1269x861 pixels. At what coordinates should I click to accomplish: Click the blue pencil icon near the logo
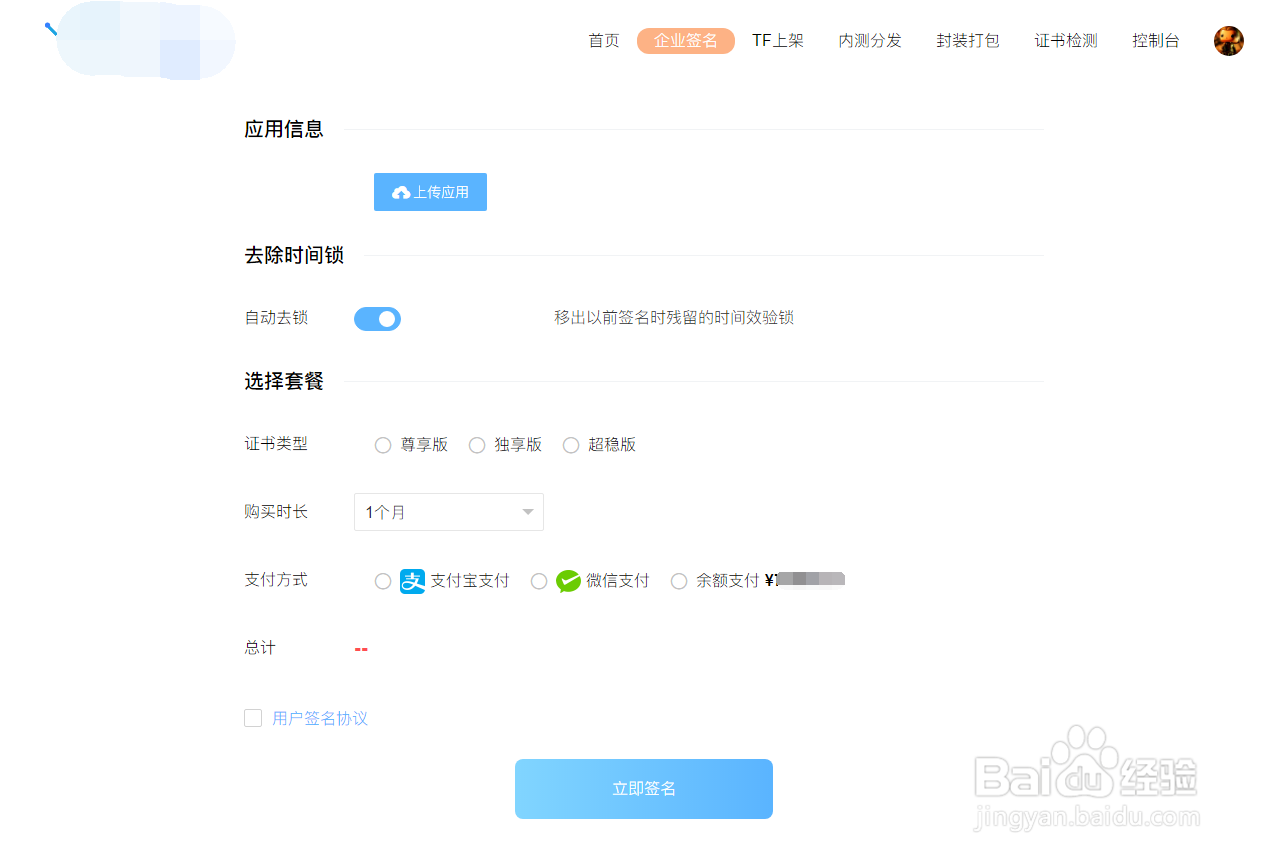[48, 29]
